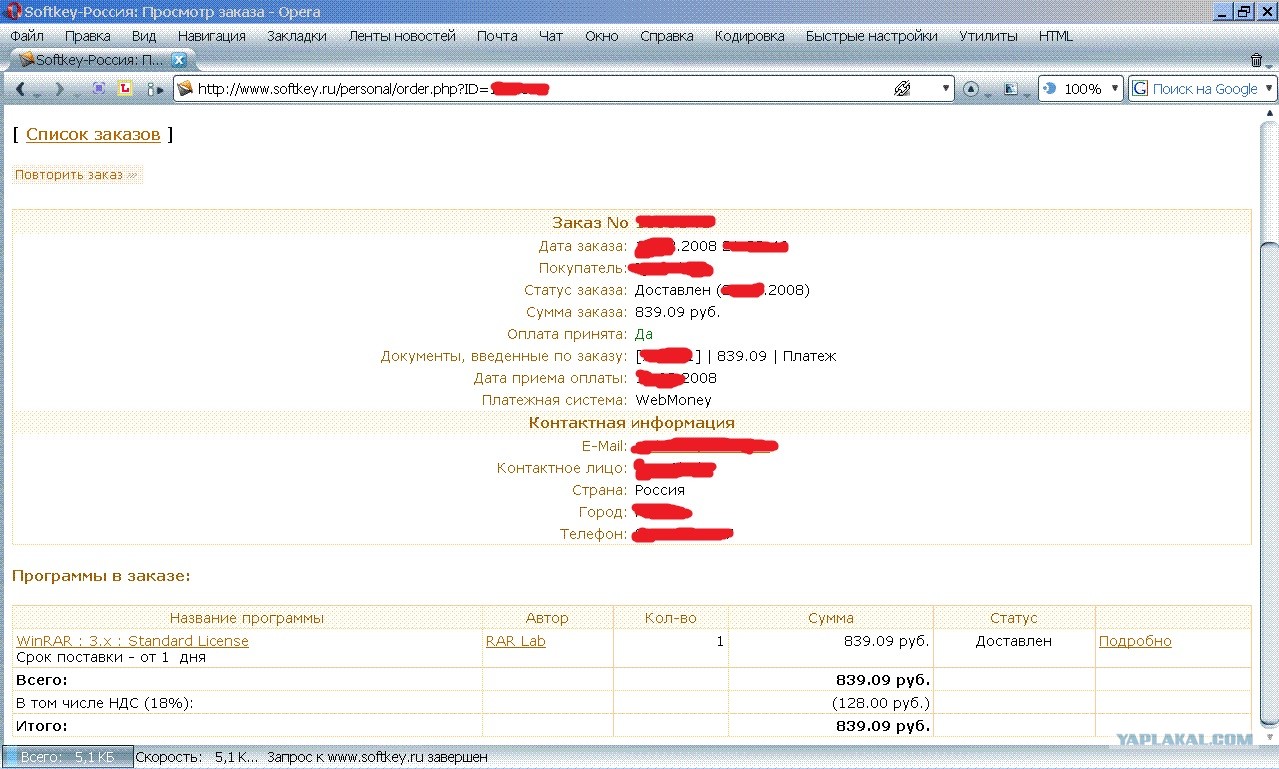Click the status bar Скорость readout
This screenshot has height=769, width=1279.
click(x=196, y=758)
